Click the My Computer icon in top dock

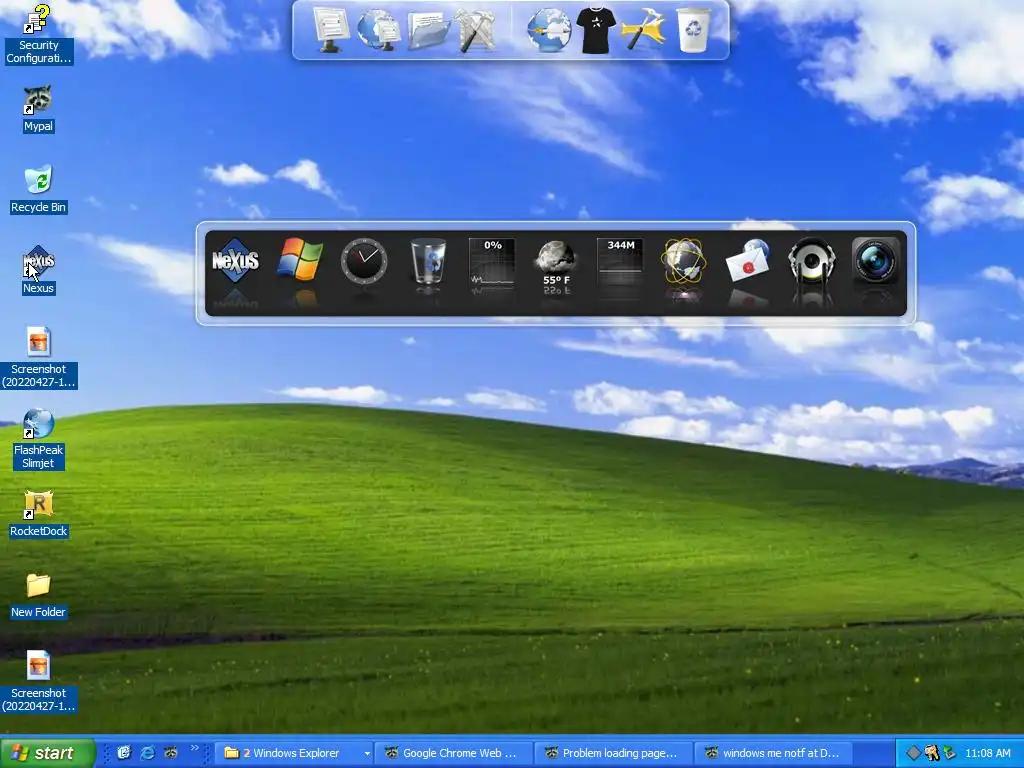point(331,30)
